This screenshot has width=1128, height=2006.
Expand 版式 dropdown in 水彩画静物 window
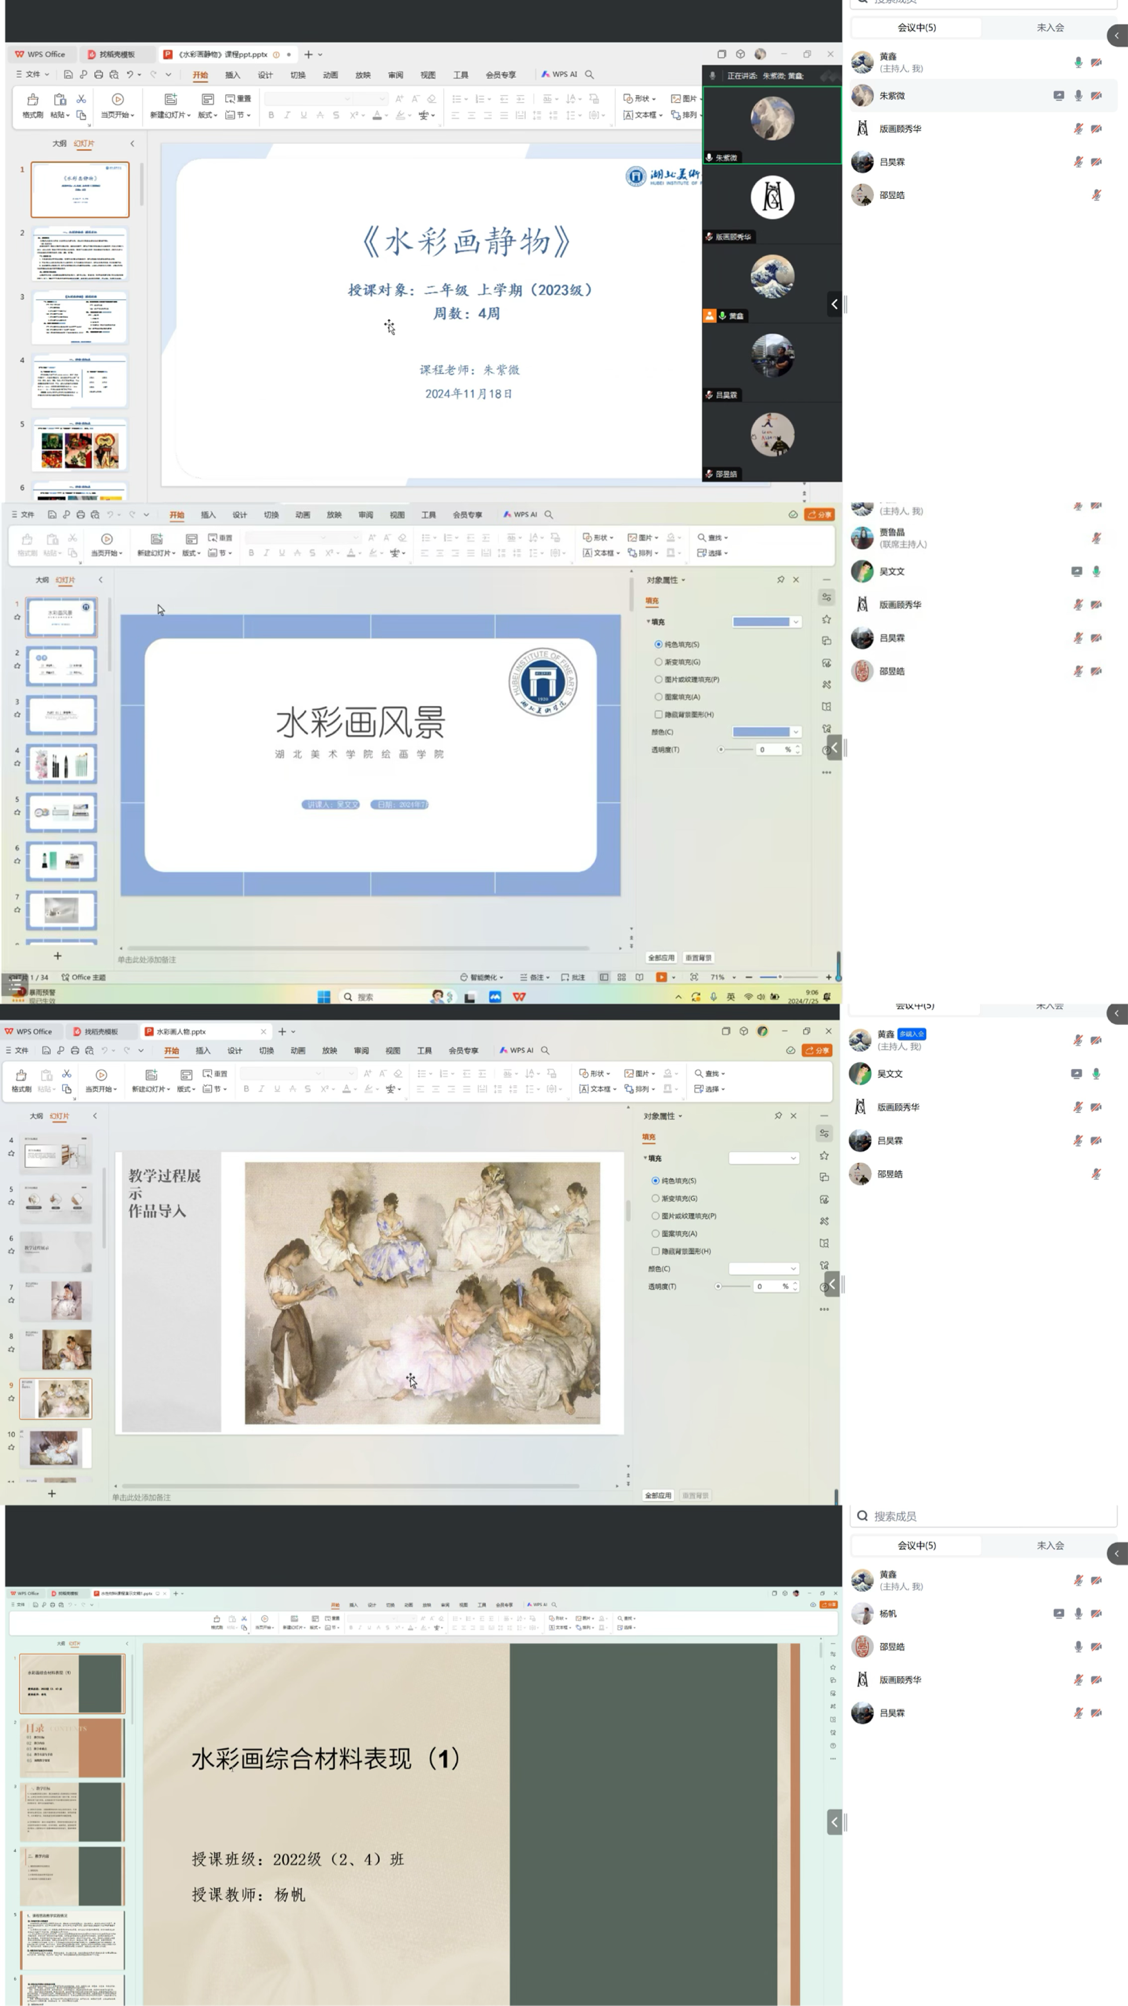pyautogui.click(x=207, y=115)
